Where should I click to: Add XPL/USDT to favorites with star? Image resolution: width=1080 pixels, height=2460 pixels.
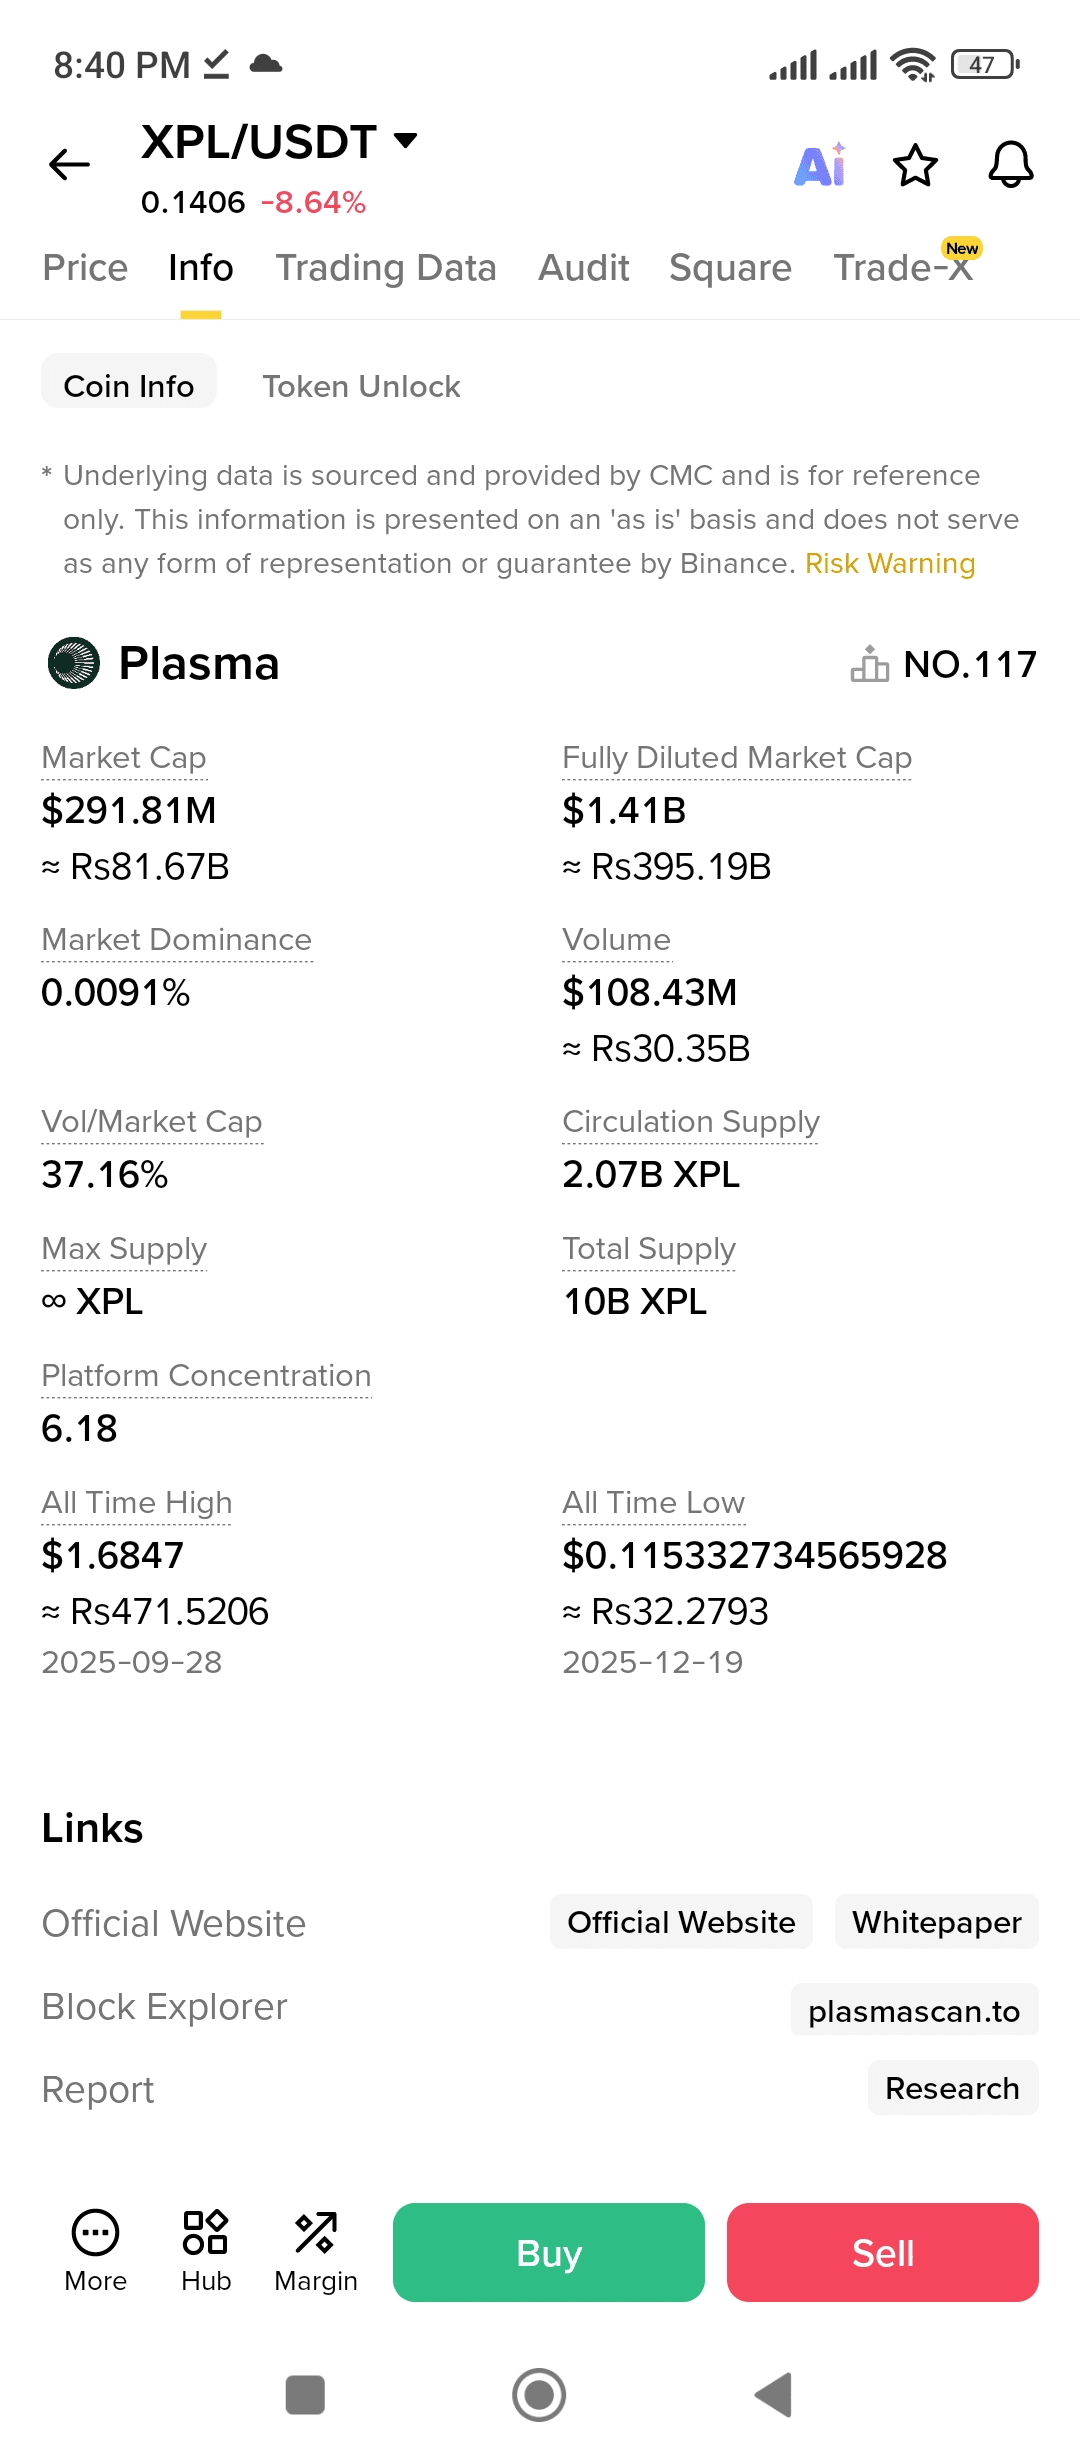[915, 165]
